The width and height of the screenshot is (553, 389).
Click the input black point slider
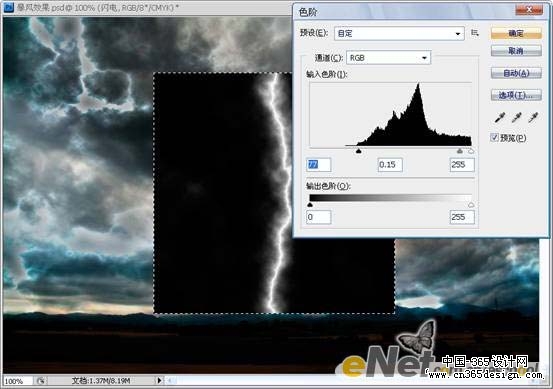[x=359, y=151]
